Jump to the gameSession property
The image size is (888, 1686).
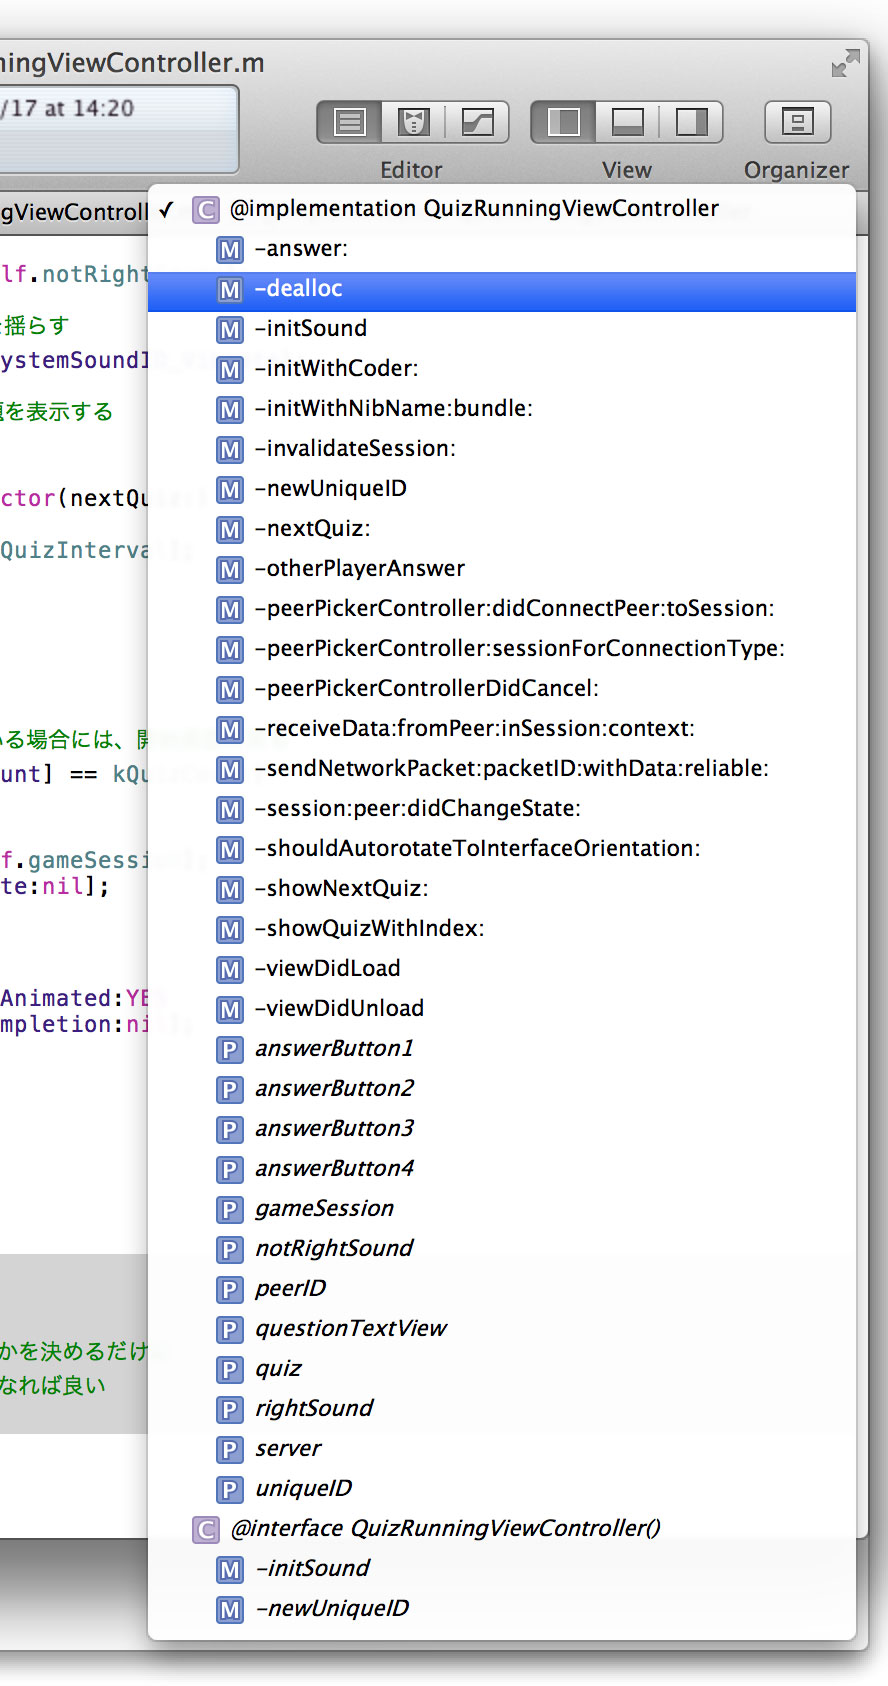[502, 1209]
